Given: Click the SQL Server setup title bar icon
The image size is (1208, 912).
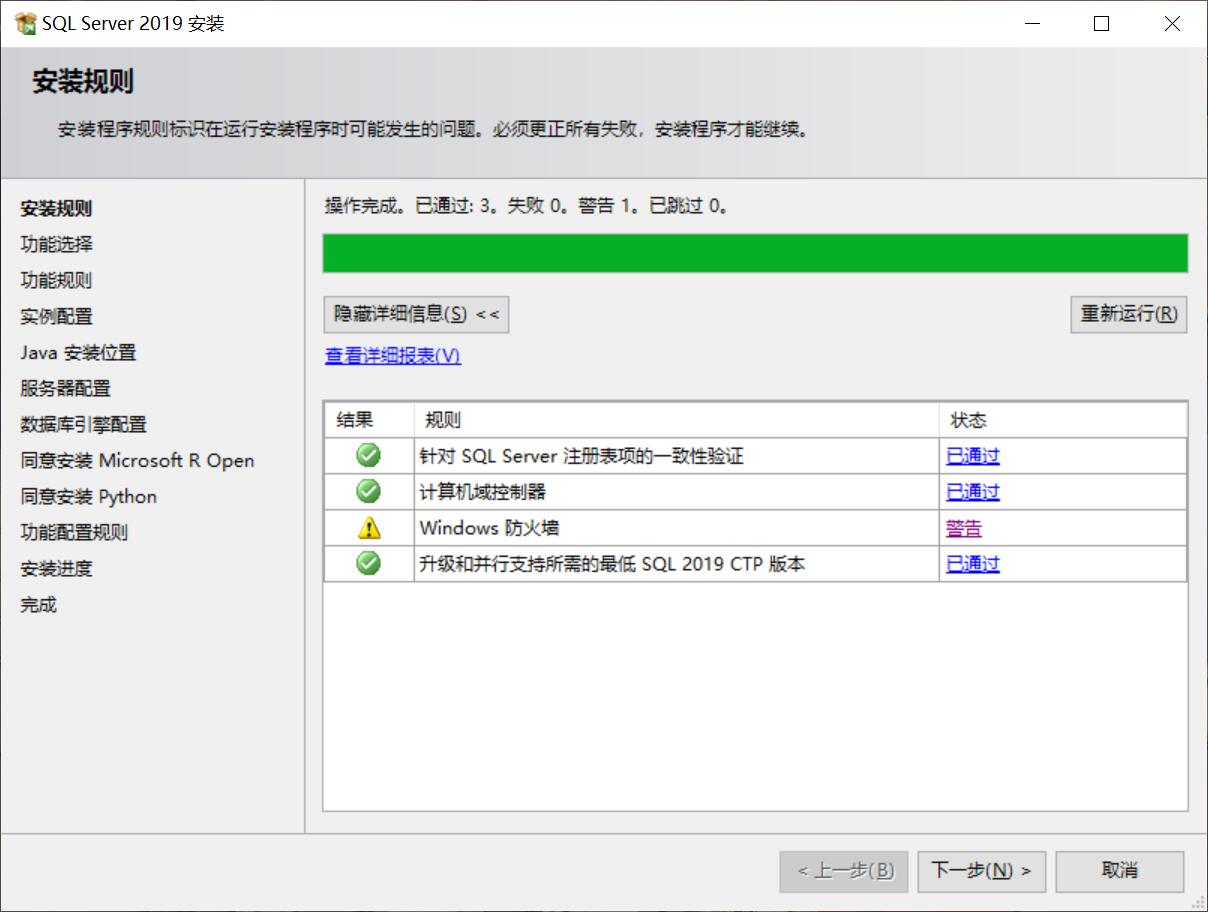Looking at the screenshot, I should pos(25,23).
